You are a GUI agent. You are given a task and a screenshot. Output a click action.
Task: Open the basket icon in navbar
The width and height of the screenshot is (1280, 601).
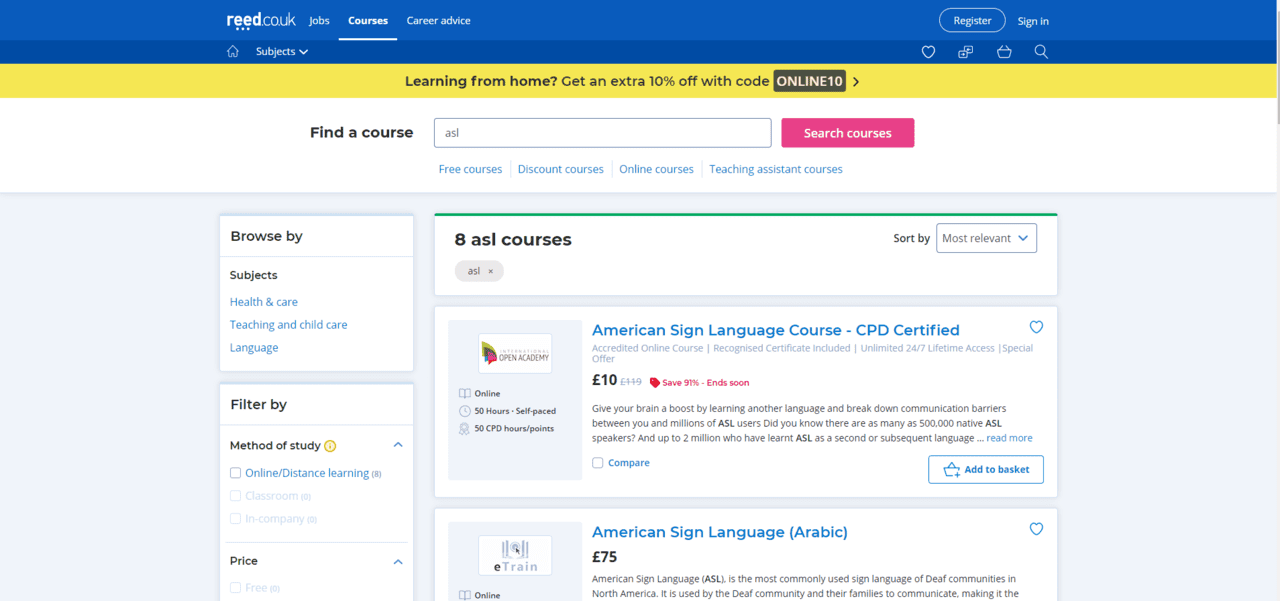point(1004,52)
